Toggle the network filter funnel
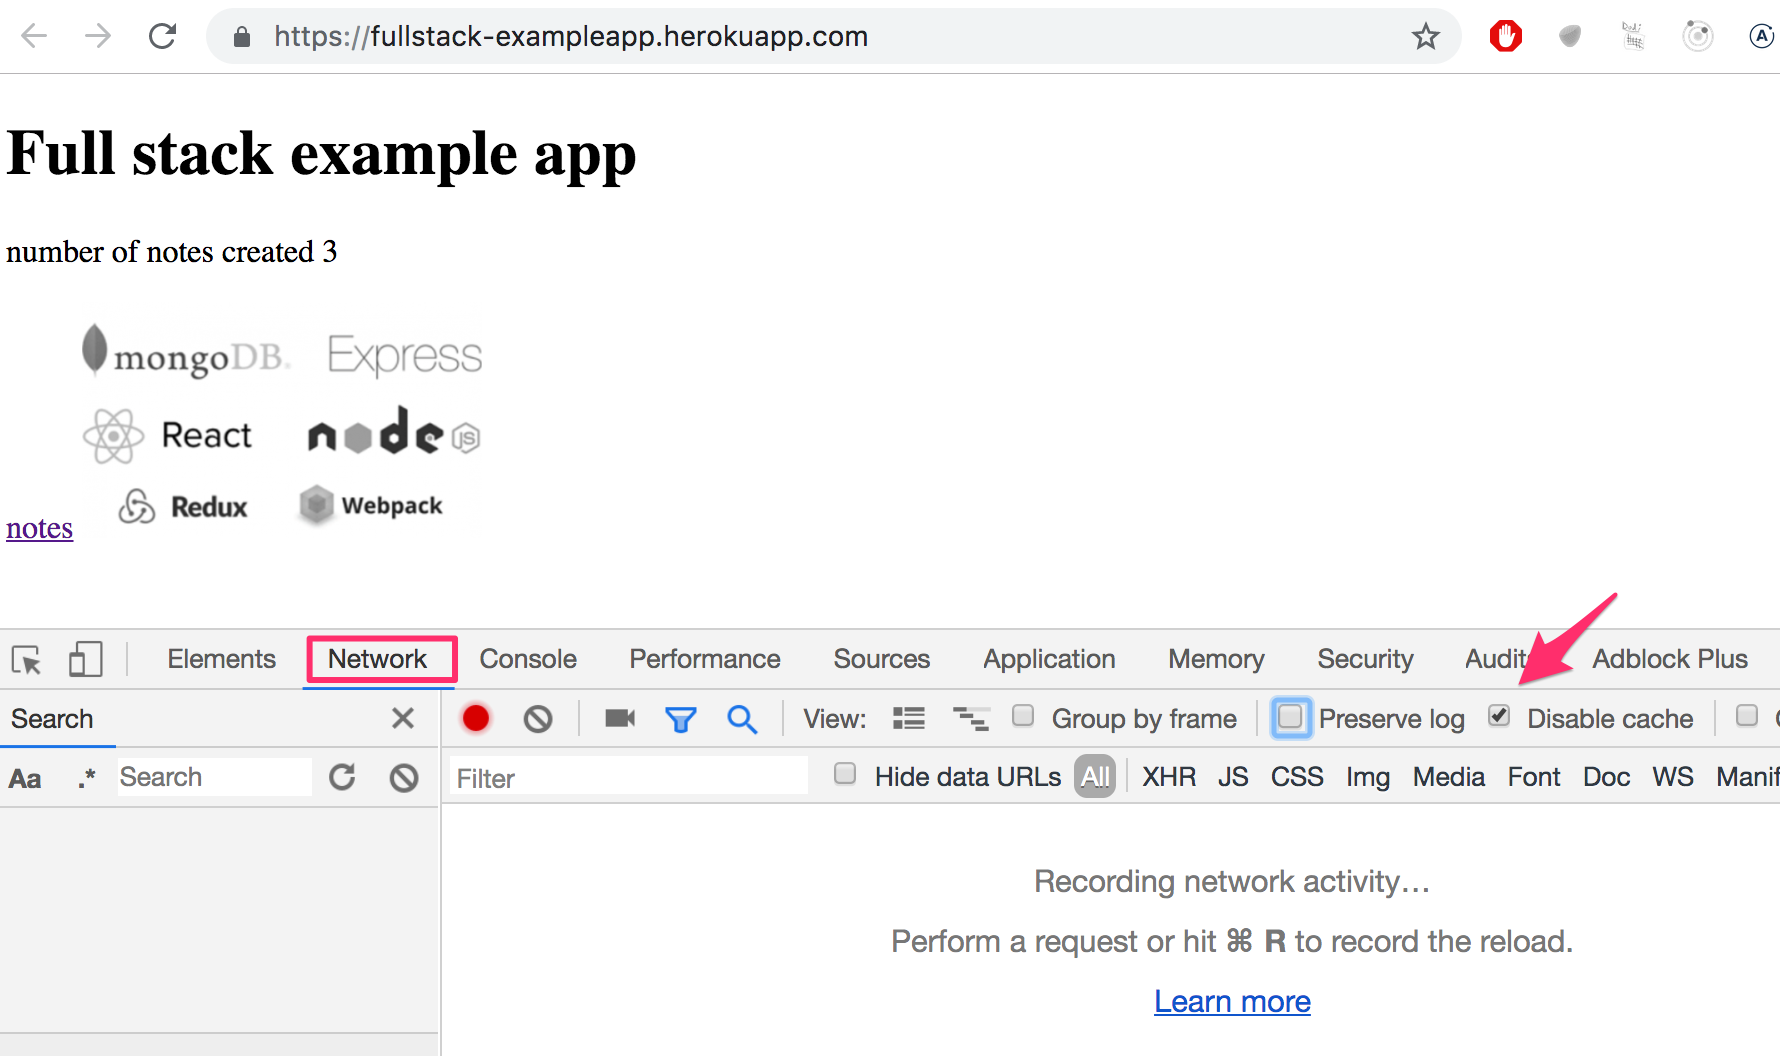Viewport: 1780px width, 1056px height. (681, 719)
